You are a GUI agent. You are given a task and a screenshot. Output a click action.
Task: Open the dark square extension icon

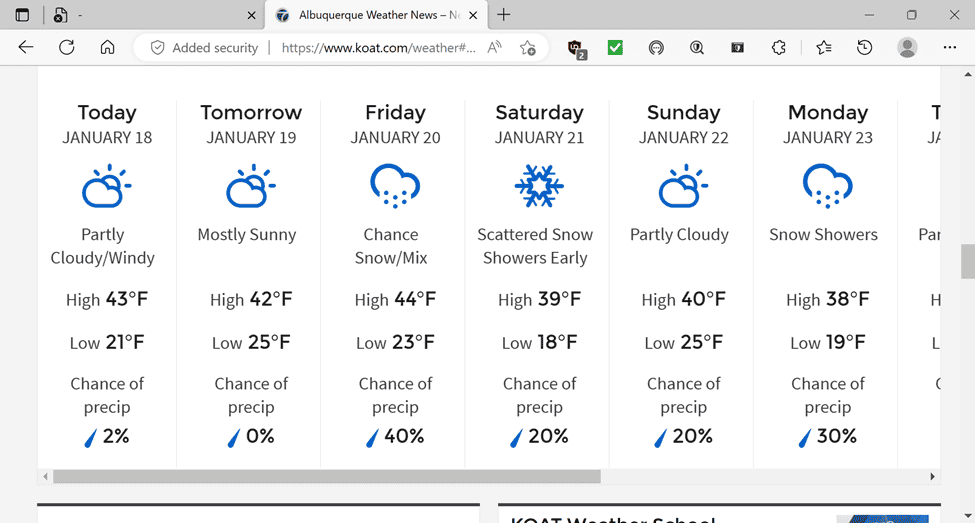[x=737, y=47]
